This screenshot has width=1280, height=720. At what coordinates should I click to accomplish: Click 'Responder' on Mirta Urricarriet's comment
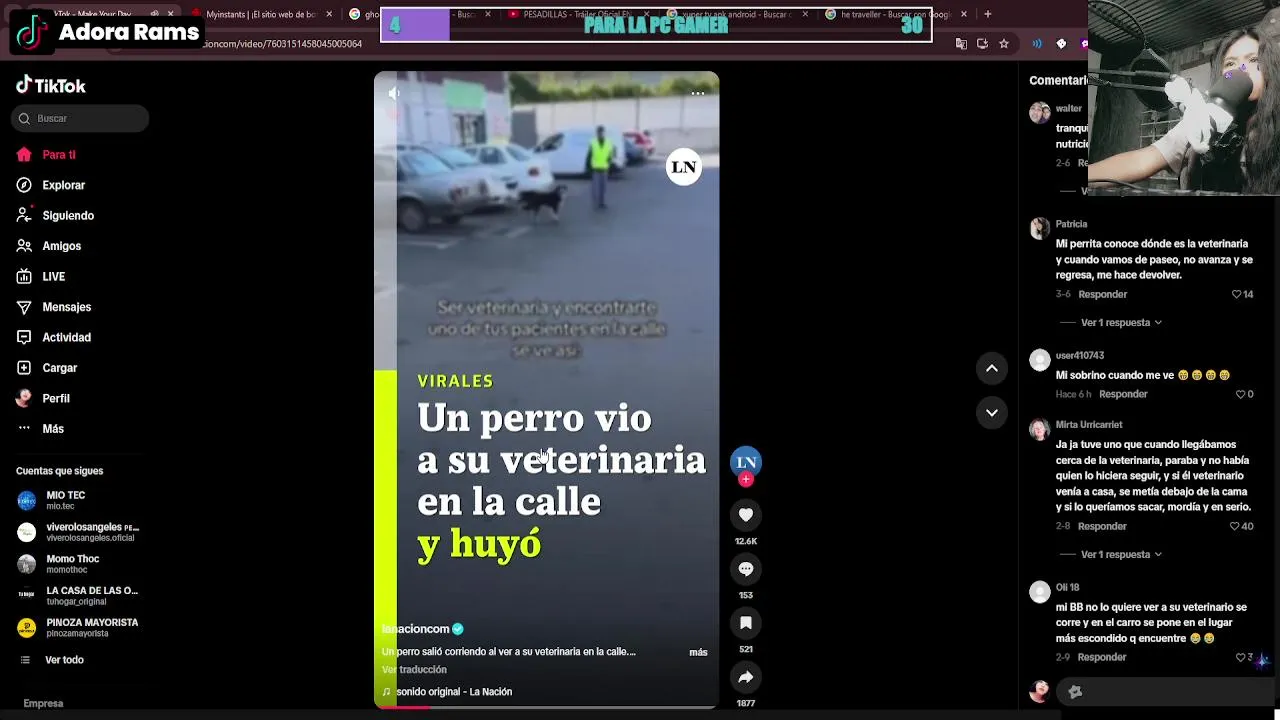pyautogui.click(x=1102, y=526)
